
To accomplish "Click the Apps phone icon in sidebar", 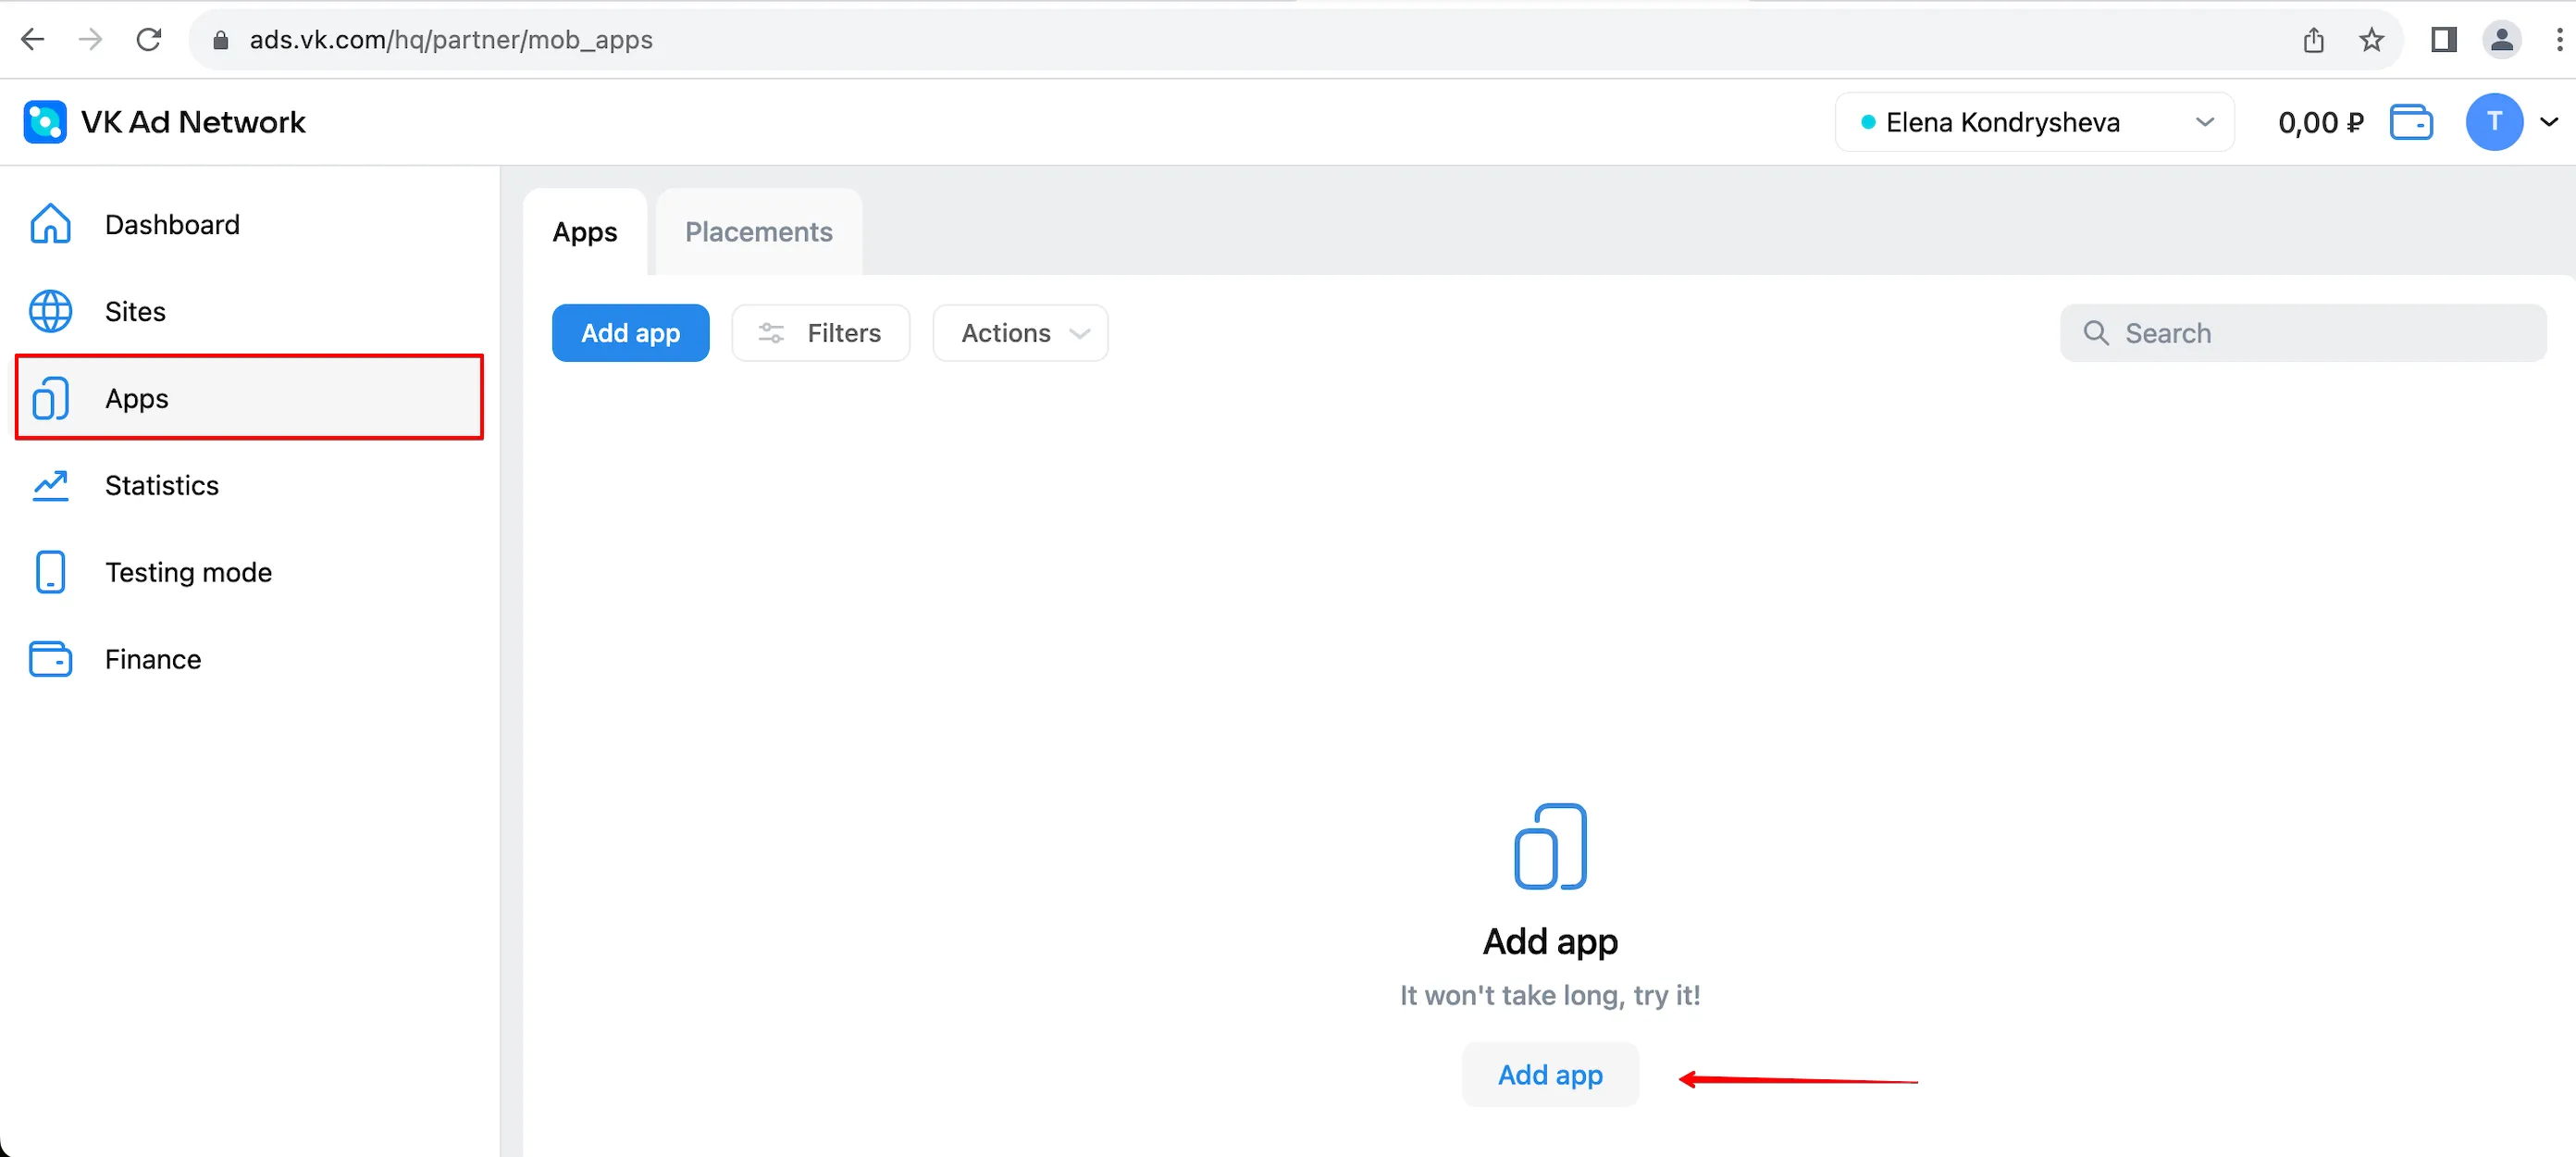I will [x=50, y=398].
